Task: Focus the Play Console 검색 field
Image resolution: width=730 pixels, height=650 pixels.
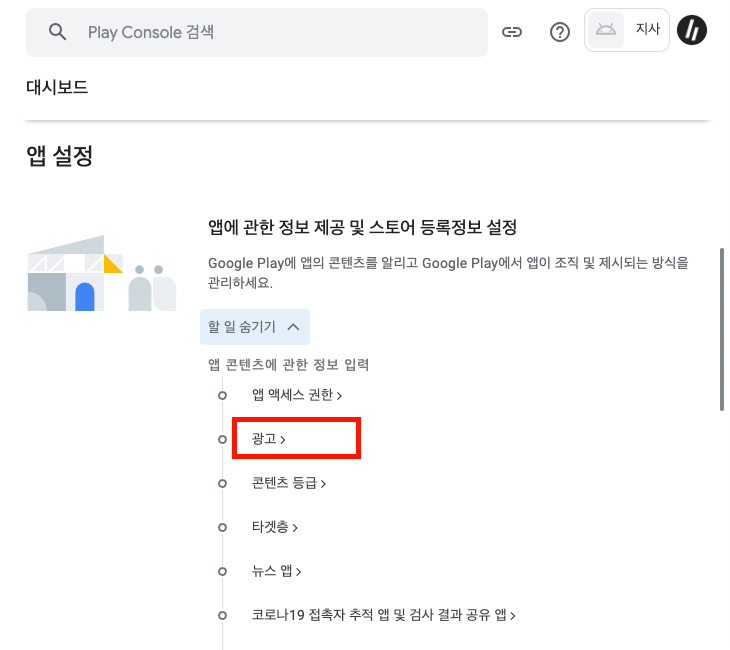Action: coord(257,32)
